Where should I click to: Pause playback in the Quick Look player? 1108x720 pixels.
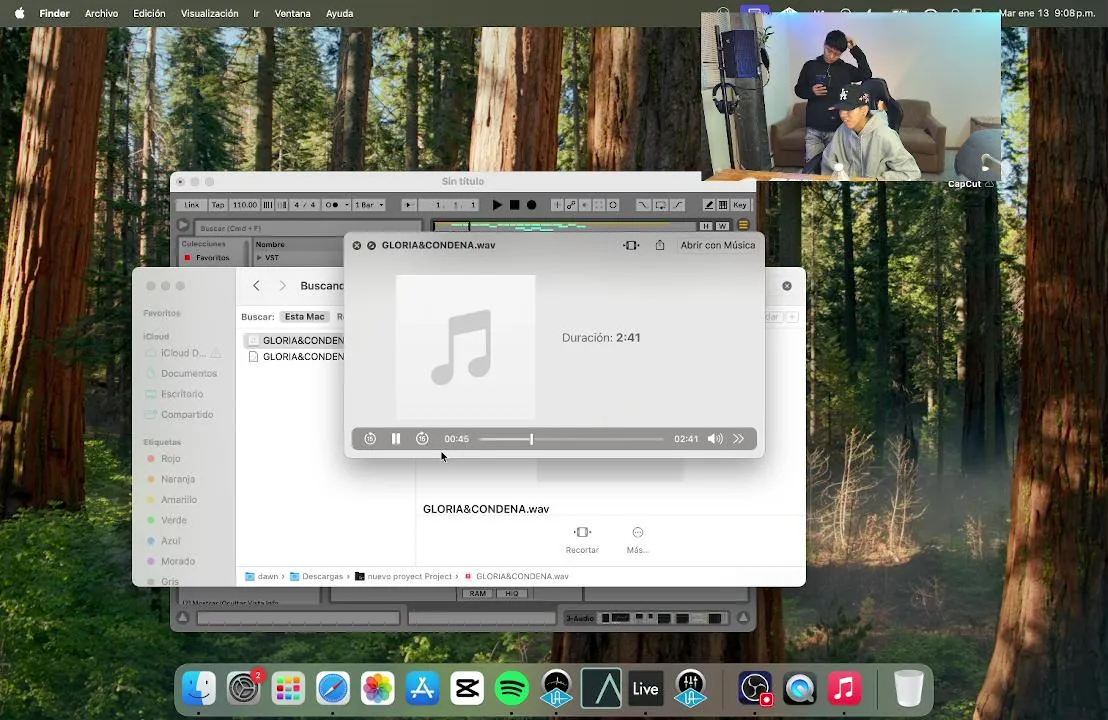click(396, 439)
